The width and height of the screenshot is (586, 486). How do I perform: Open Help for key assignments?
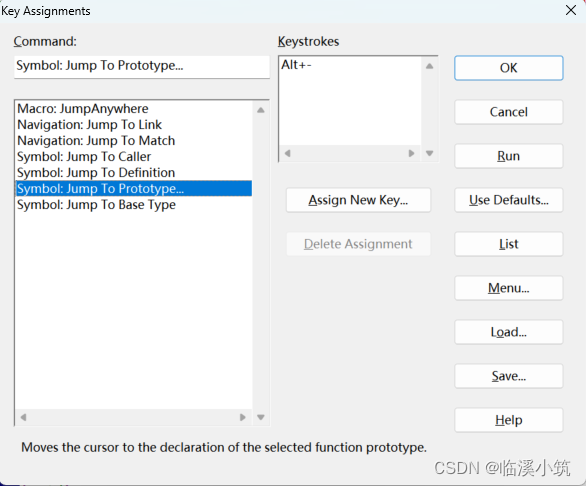click(508, 420)
